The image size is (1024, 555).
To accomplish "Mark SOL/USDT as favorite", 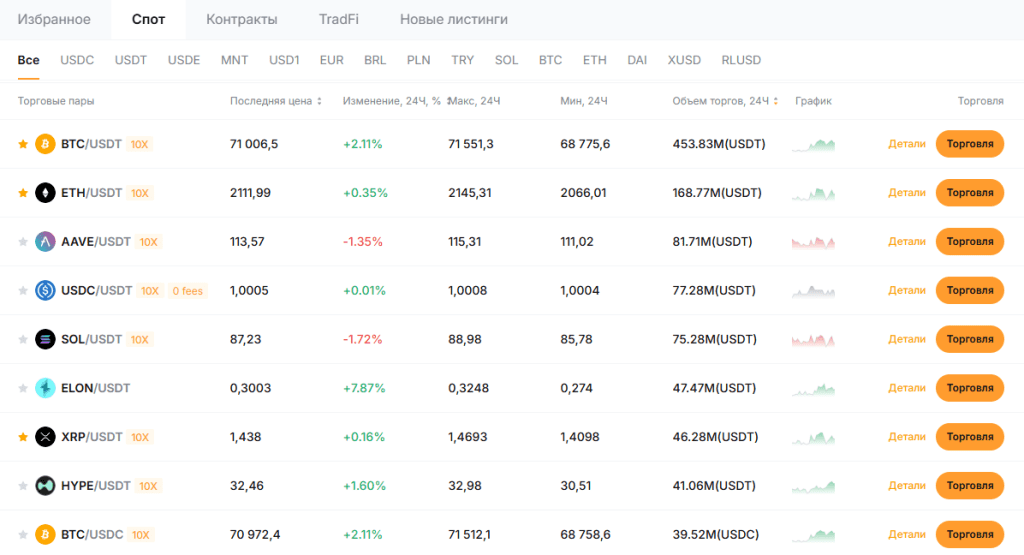I will pos(23,339).
